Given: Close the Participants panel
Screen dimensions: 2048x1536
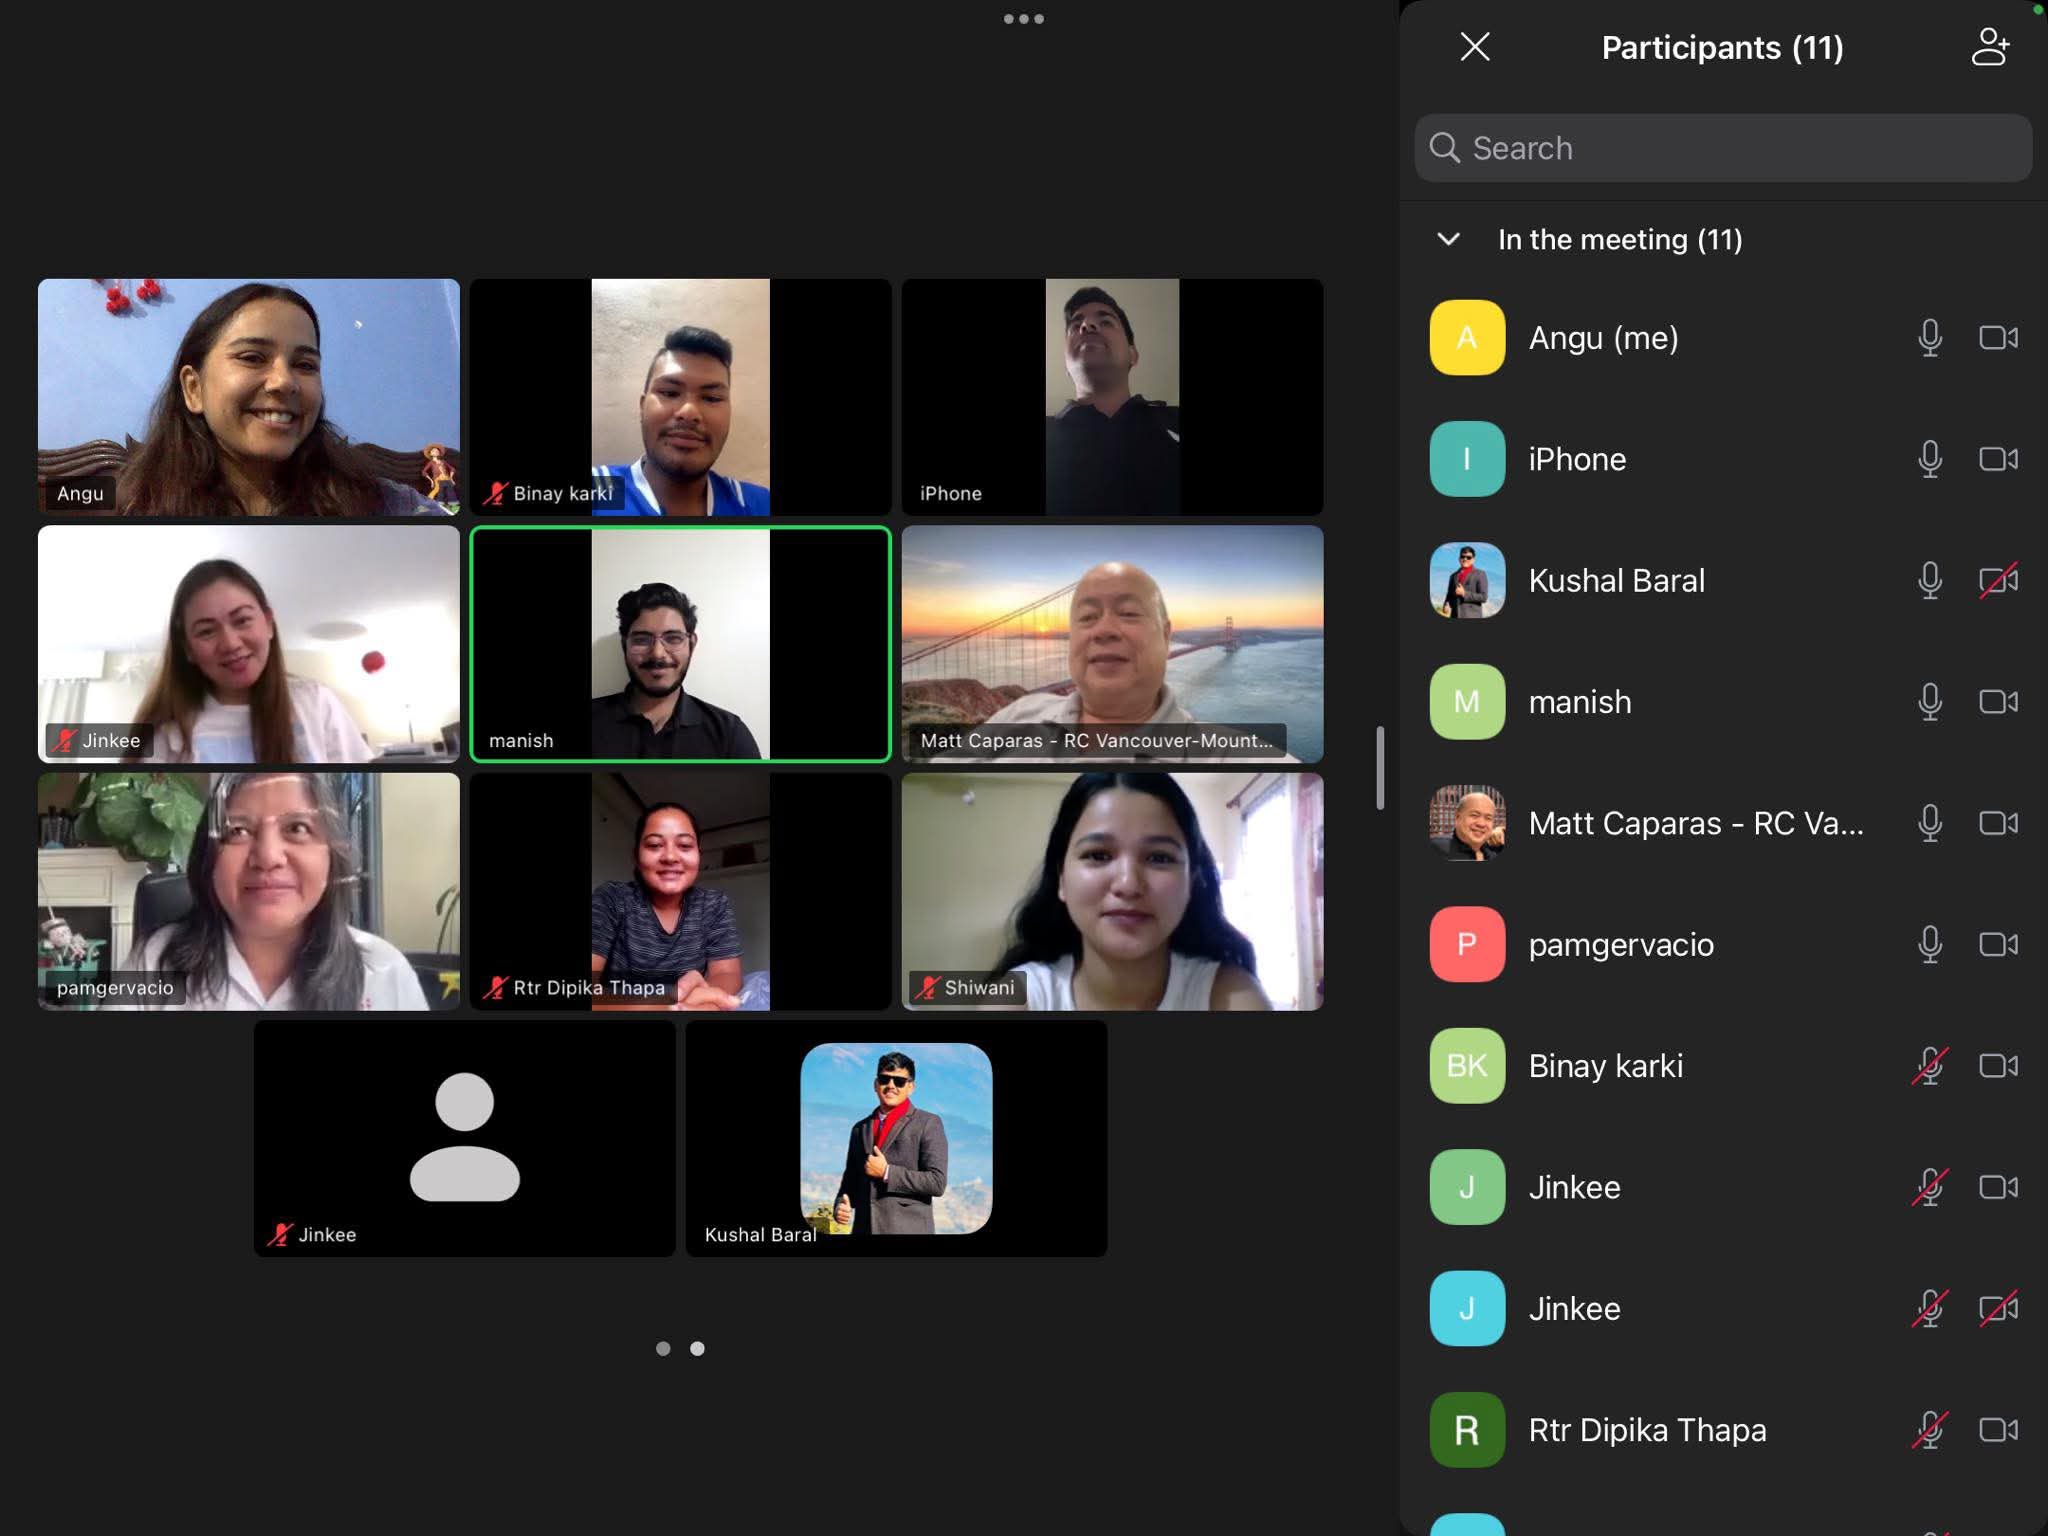Looking at the screenshot, I should click(1475, 47).
